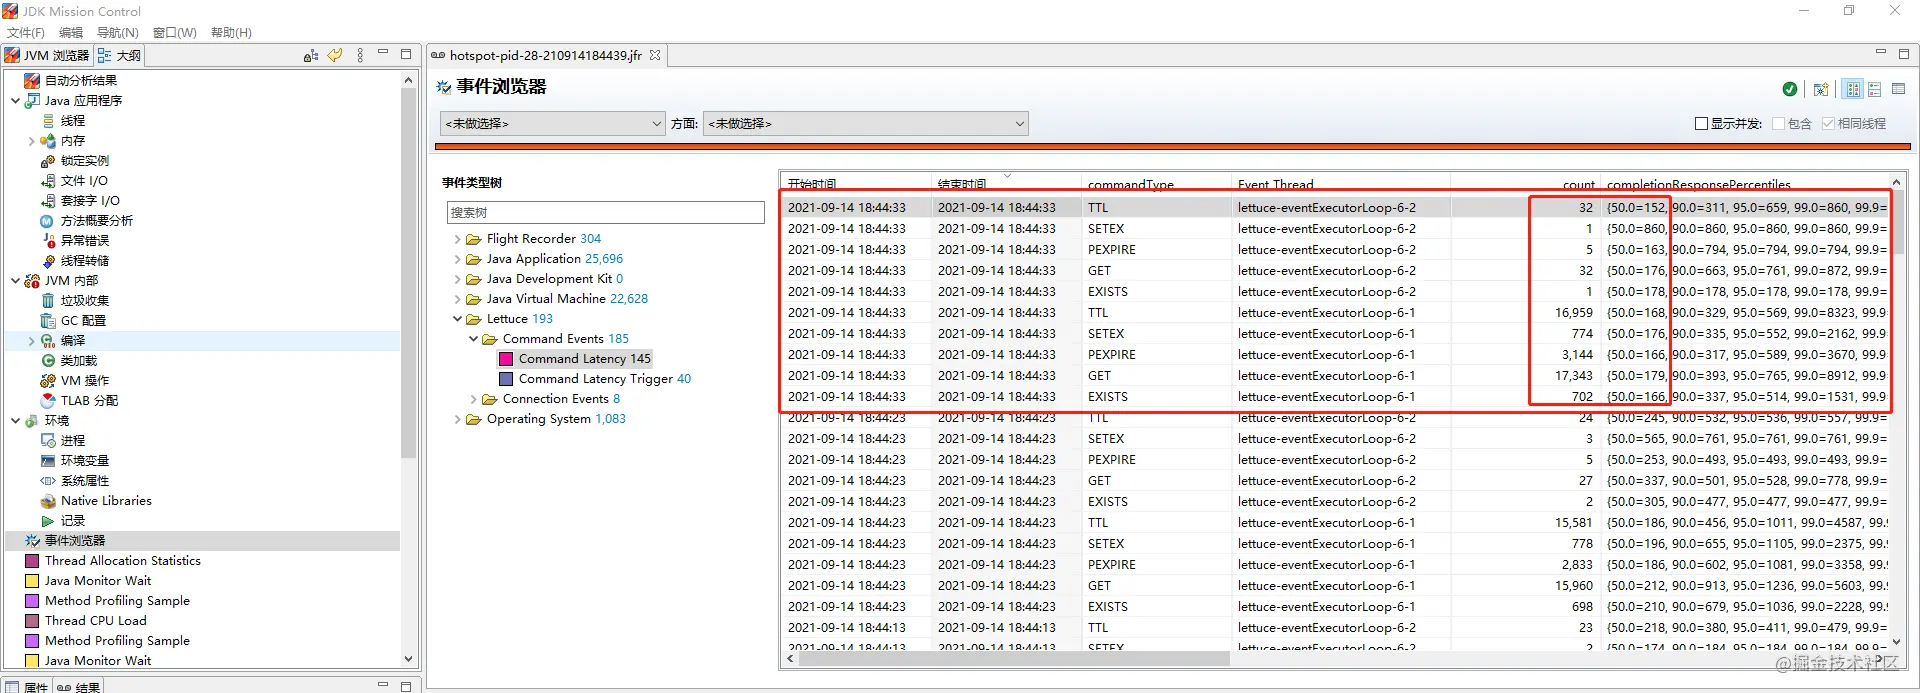The height and width of the screenshot is (693, 1920).
Task: Open the 线程转储 thread dumps page
Action: coord(84,260)
